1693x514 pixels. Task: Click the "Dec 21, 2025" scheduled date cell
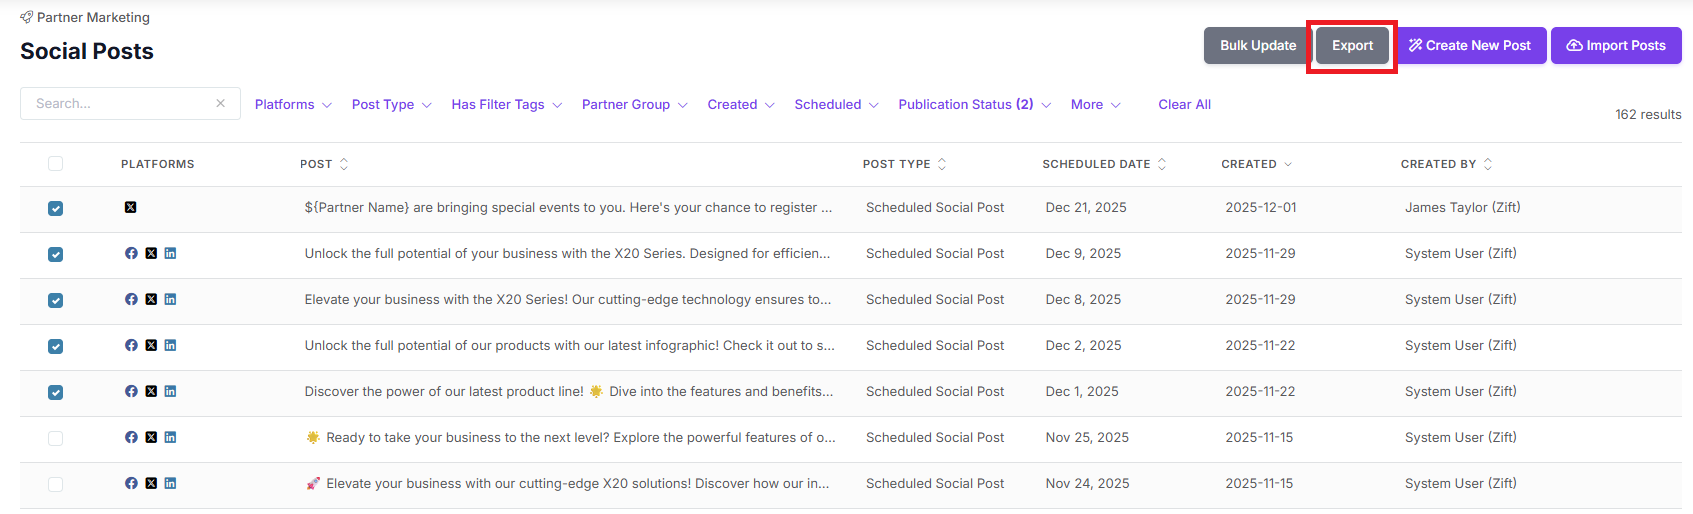point(1086,207)
